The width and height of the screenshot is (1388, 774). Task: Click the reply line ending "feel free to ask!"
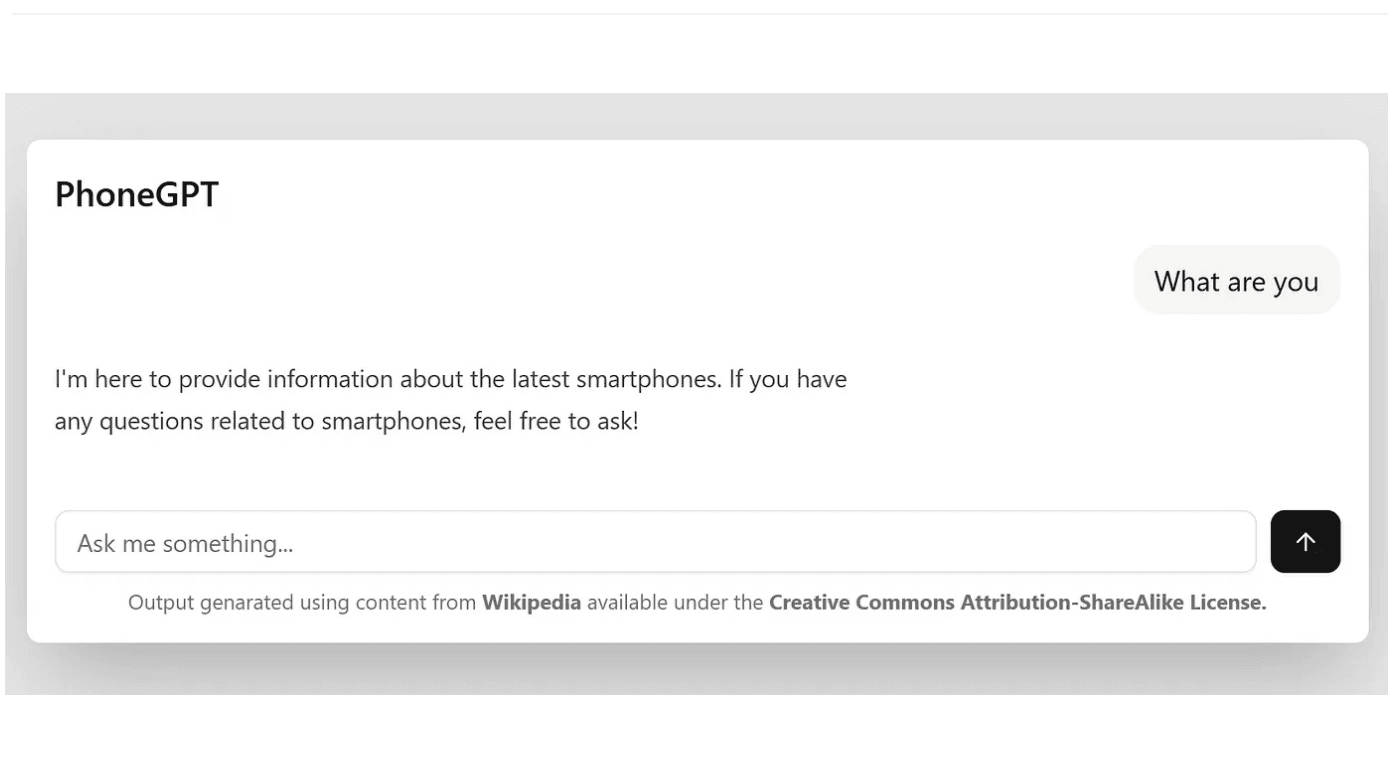pos(346,421)
